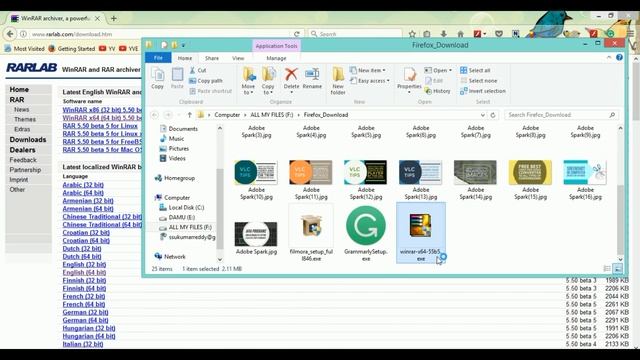Click the Arabic (32 bit) download link
The image size is (640, 360).
(x=83, y=185)
